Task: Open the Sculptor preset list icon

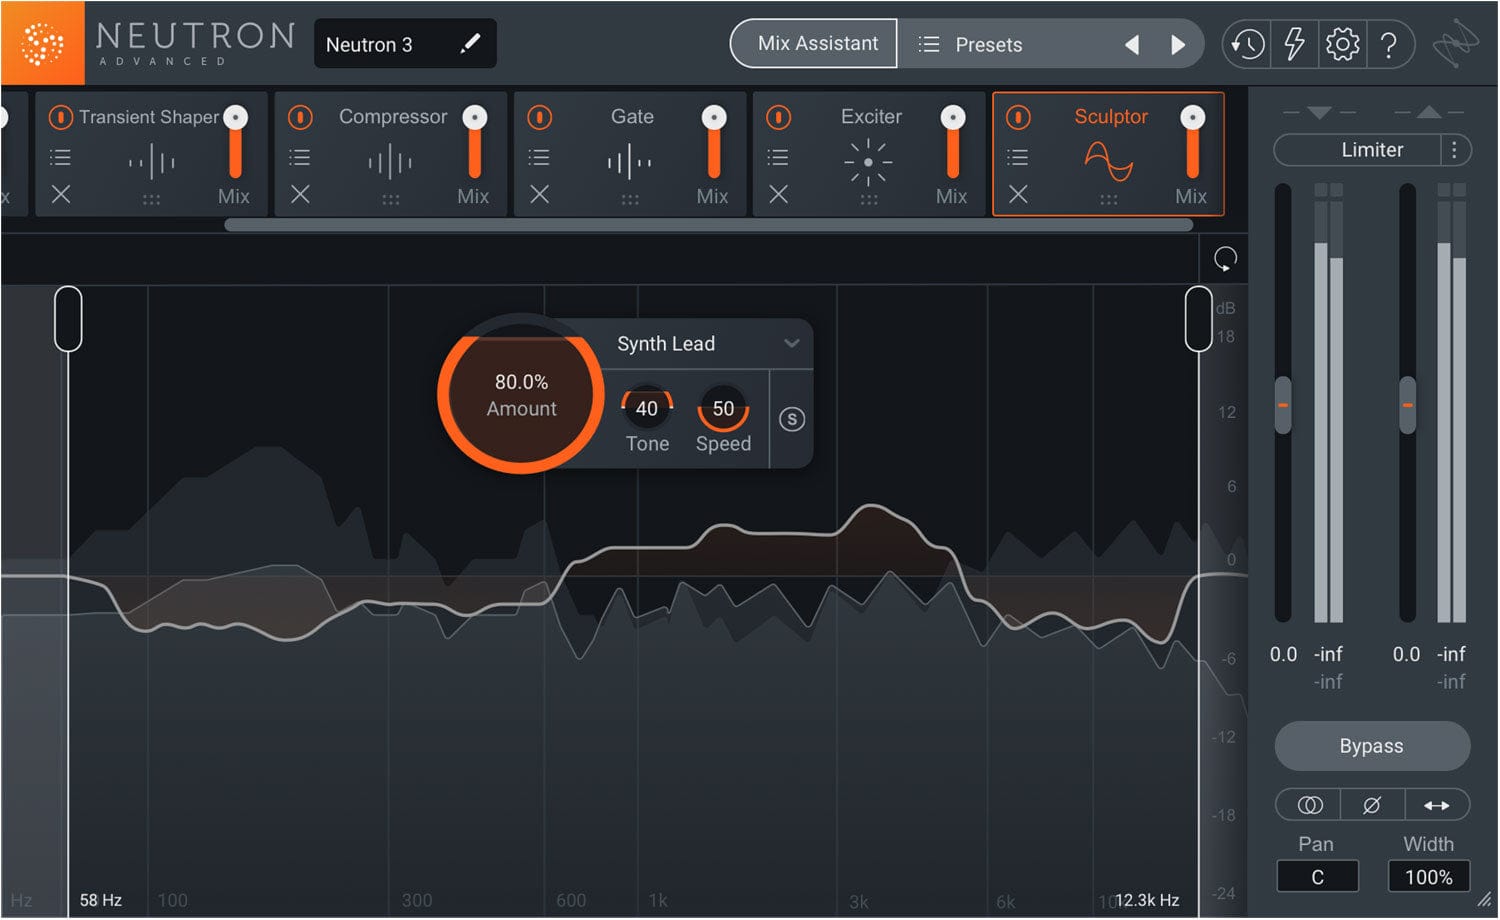Action: (x=1018, y=157)
